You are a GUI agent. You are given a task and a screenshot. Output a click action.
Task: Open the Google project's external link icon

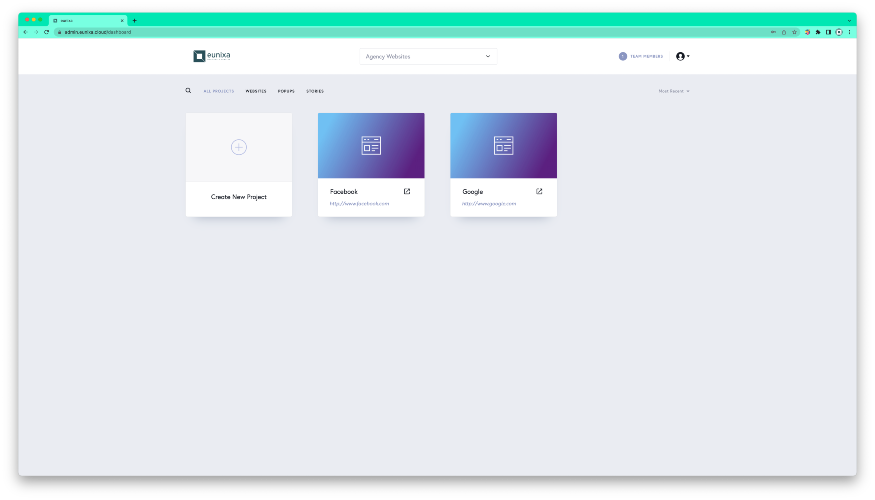[x=539, y=191]
